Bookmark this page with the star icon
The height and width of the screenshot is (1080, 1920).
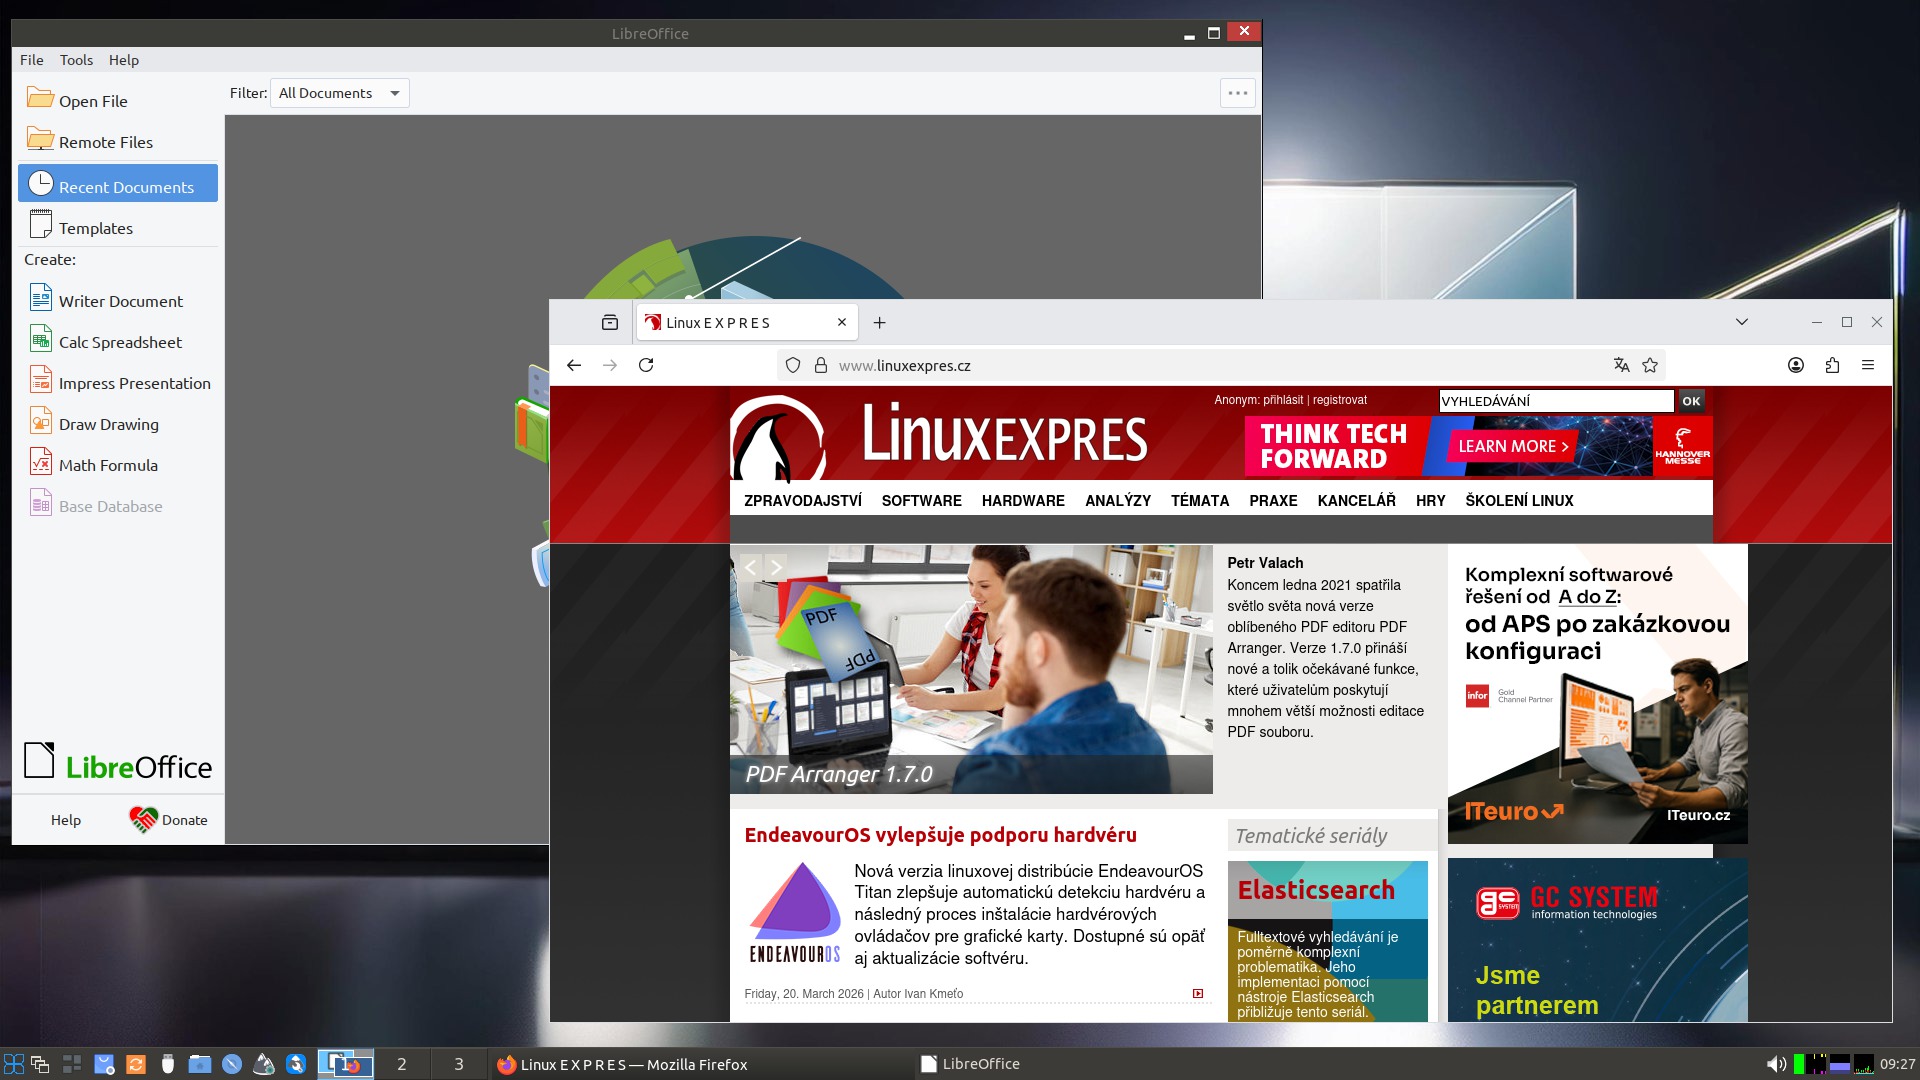click(x=1650, y=365)
